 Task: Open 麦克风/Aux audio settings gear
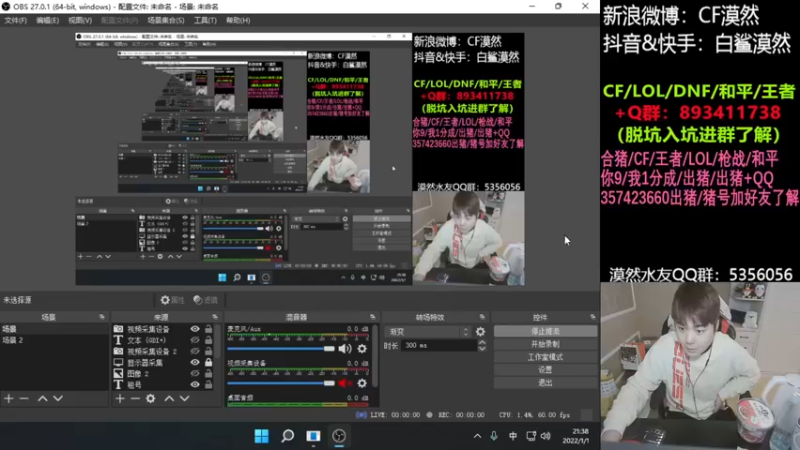362,348
